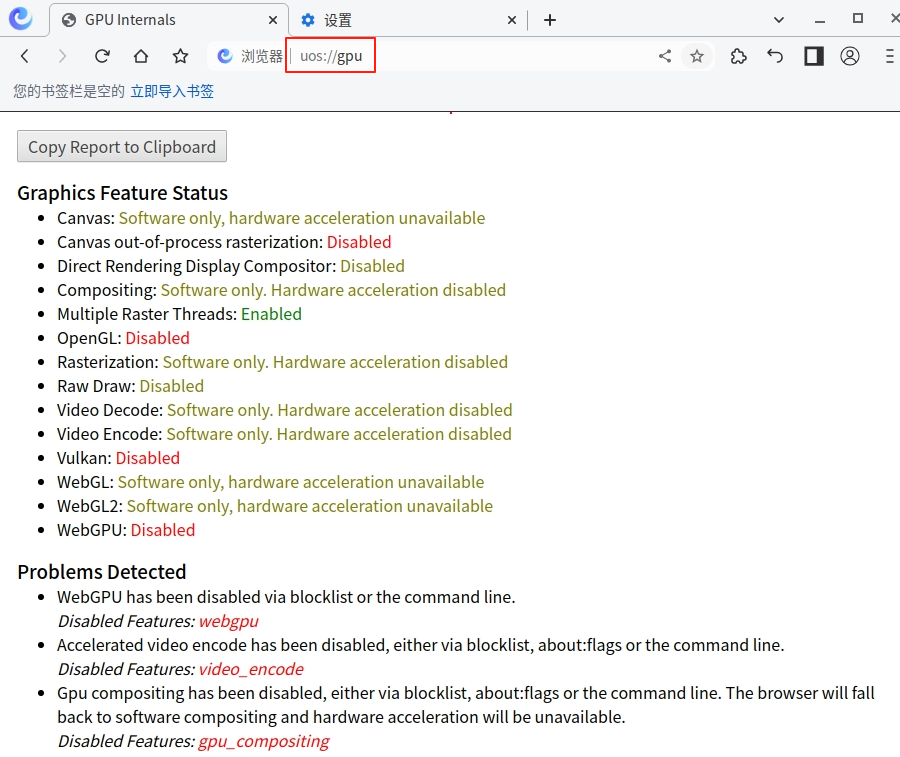Click the 浏览器 logo inside the address bar
The width and height of the screenshot is (900, 757).
pos(228,56)
